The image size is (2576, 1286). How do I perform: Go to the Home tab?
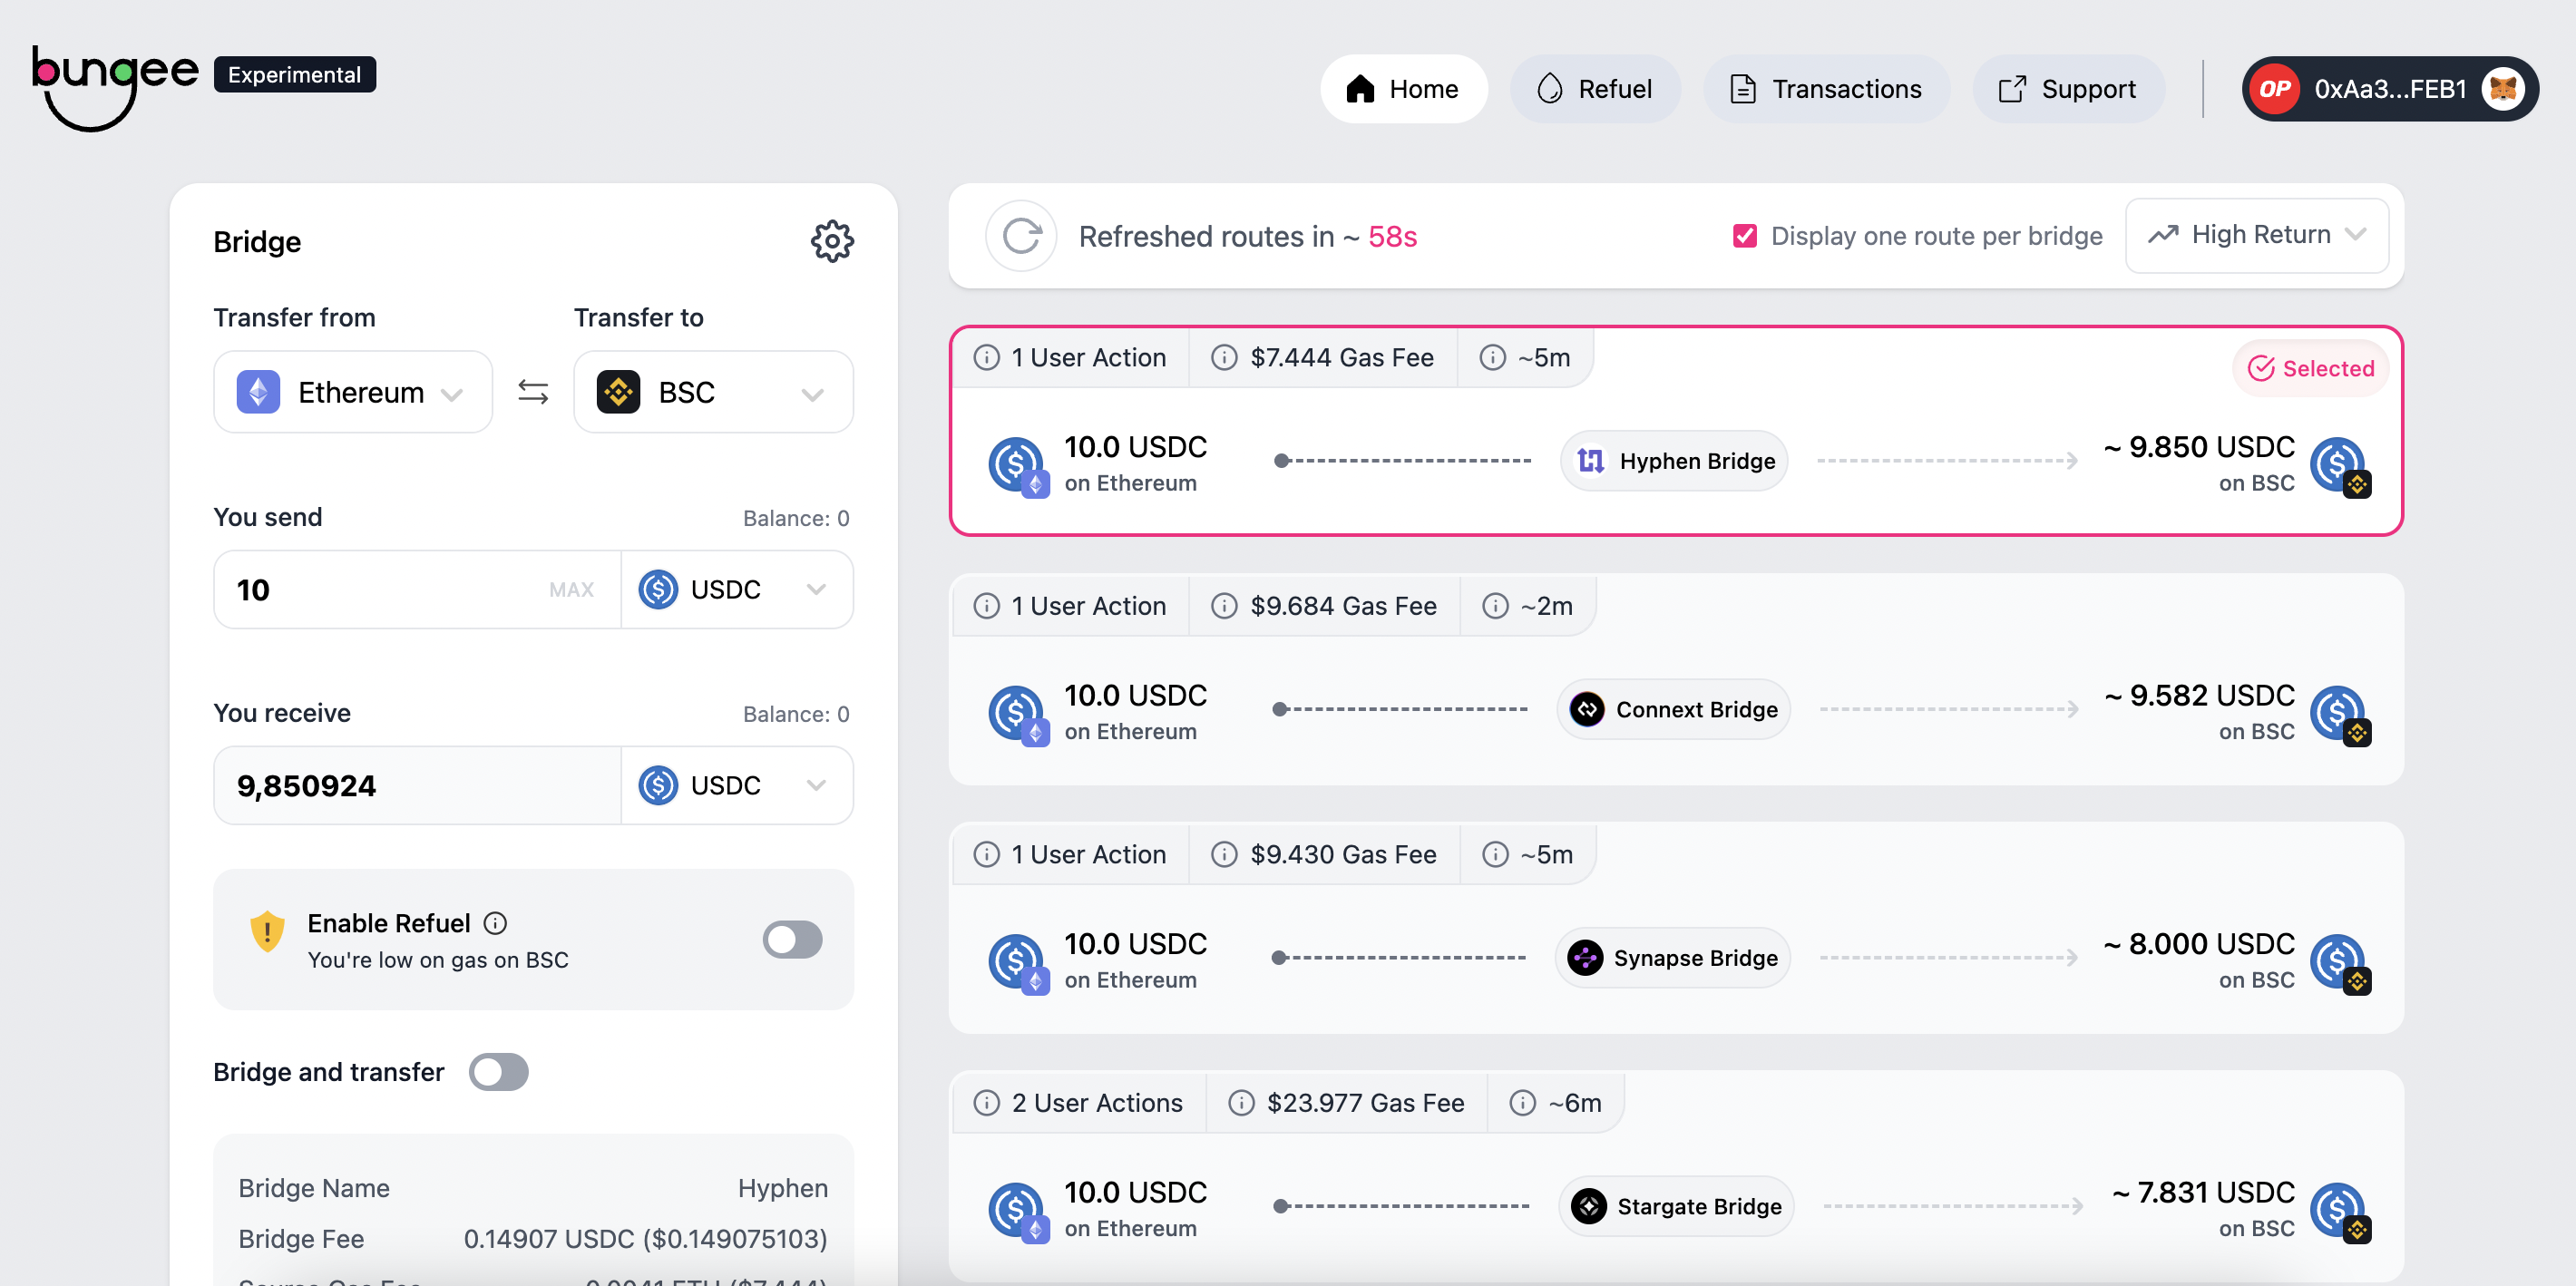(x=1403, y=89)
